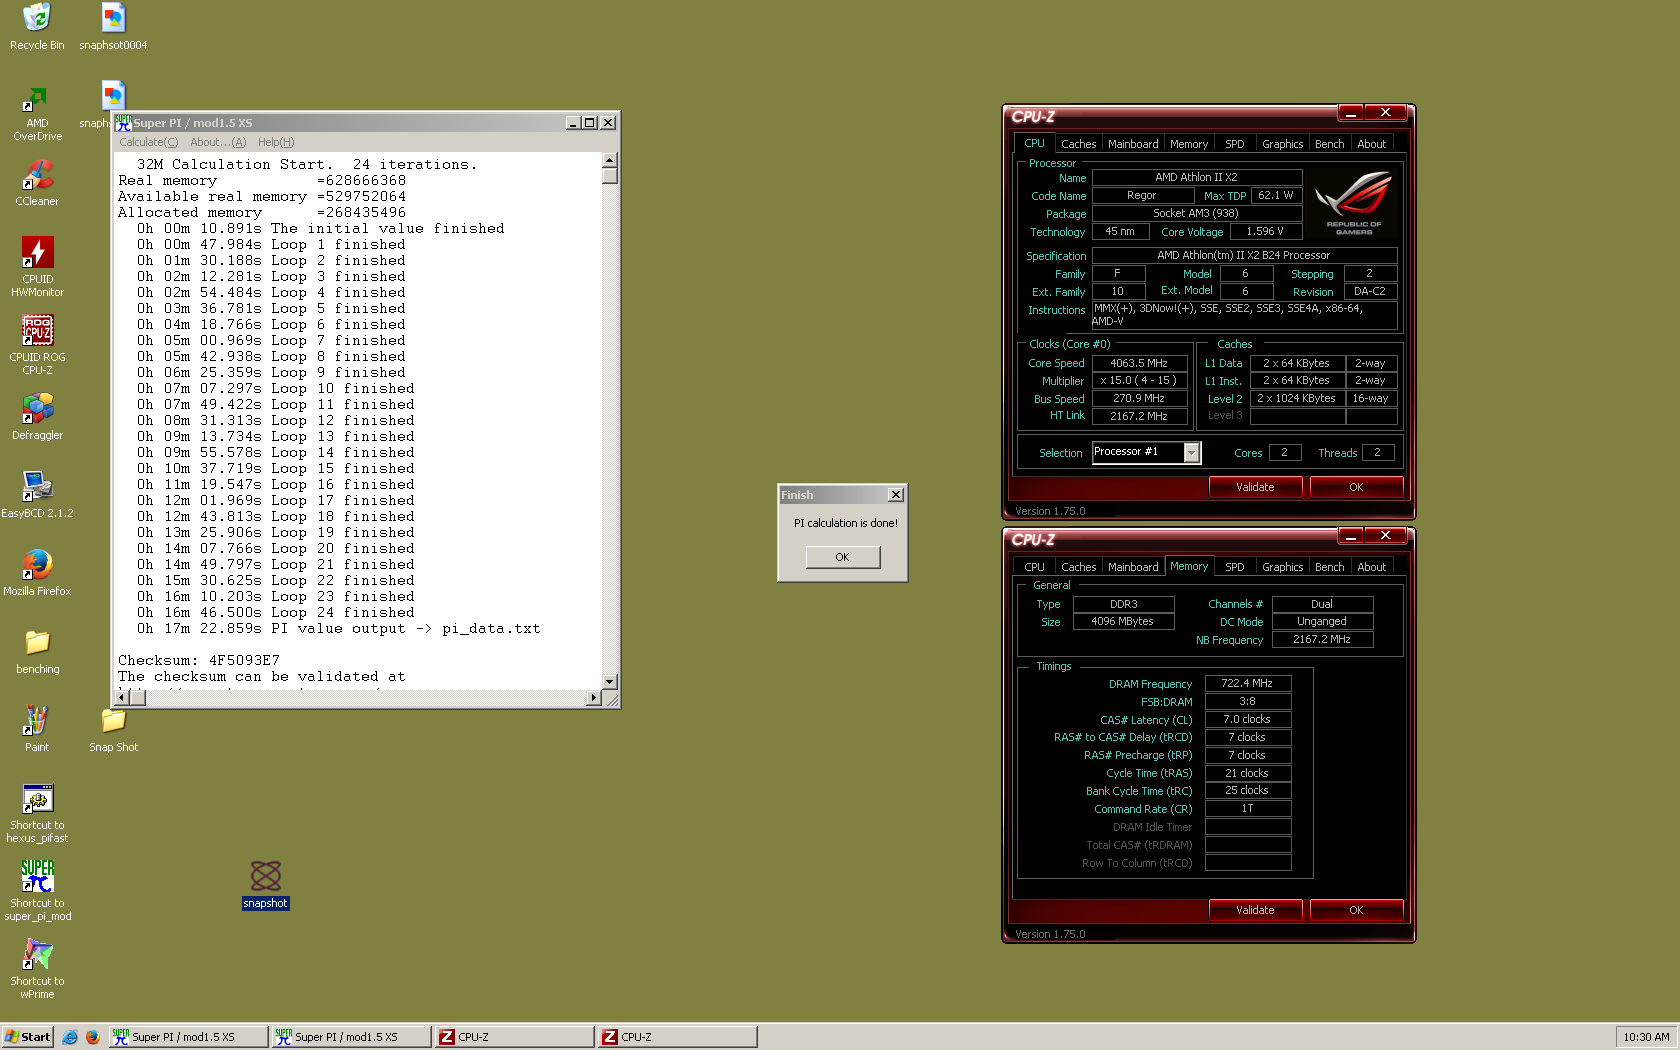Open Help menu in Super PI

pos(276,142)
